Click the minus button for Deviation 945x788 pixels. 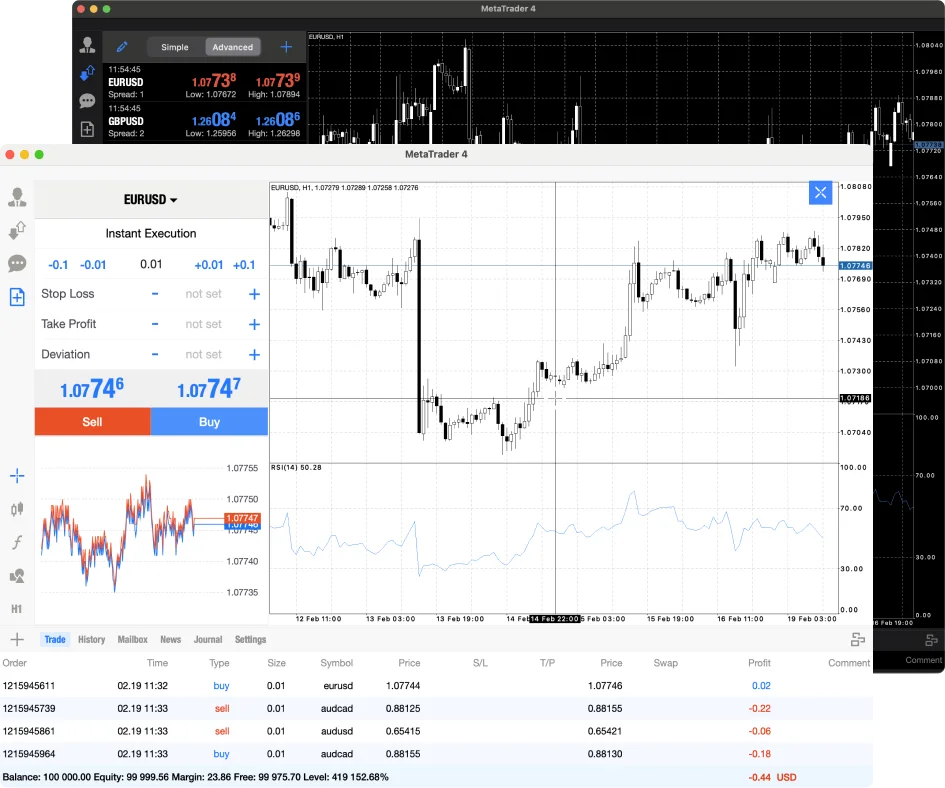point(155,355)
